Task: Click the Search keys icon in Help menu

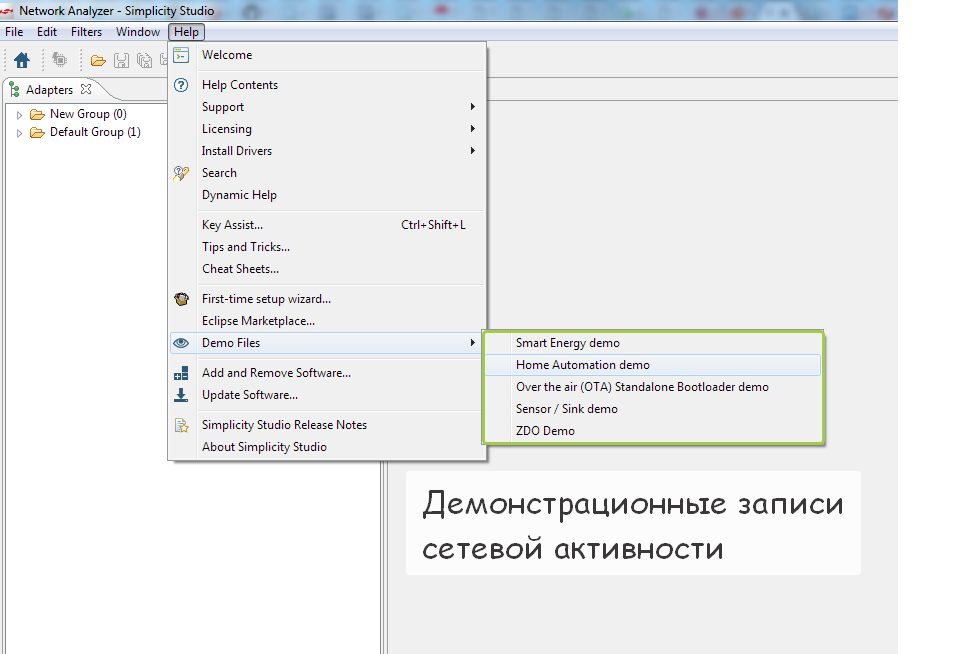Action: [x=181, y=173]
